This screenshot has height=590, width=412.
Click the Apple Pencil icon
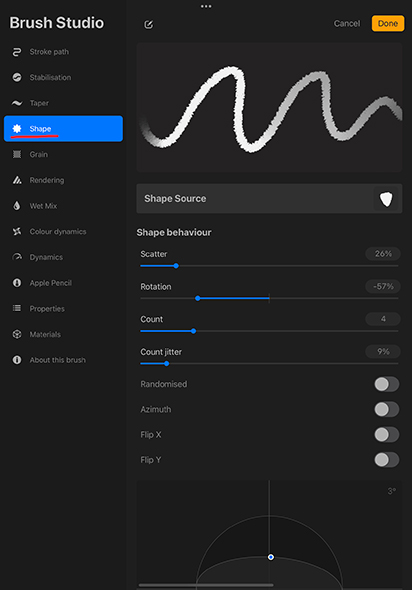coord(17,283)
